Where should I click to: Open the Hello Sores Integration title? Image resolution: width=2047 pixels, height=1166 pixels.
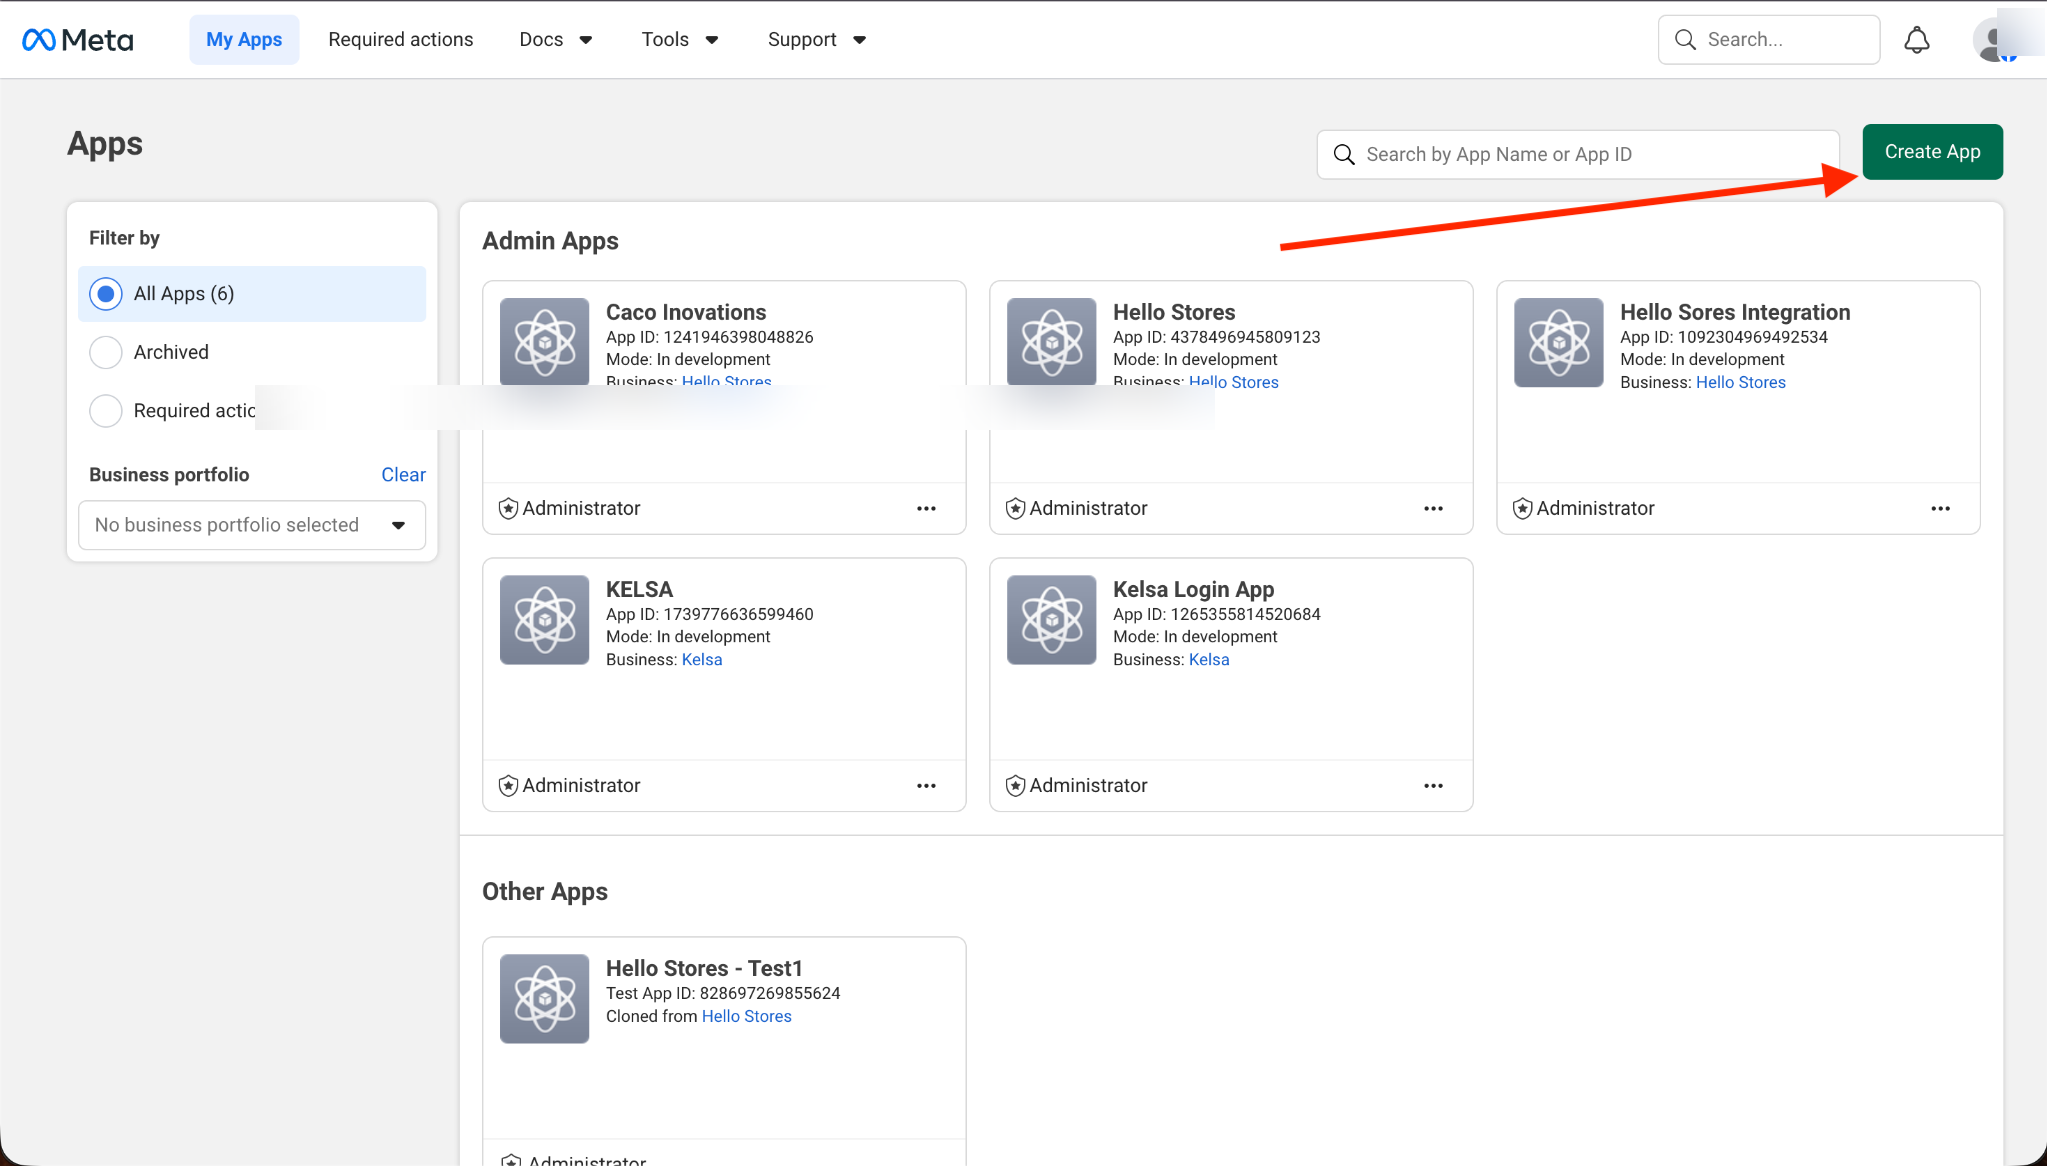tap(1735, 312)
